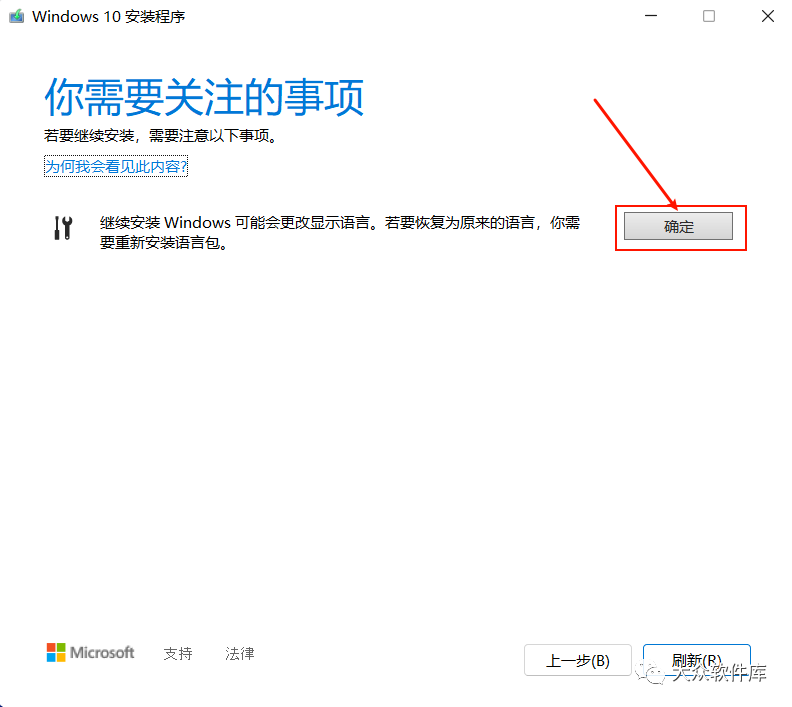This screenshot has height=707, width=792.
Task: Maximize the Windows 10 安装程序 window
Action: (709, 16)
